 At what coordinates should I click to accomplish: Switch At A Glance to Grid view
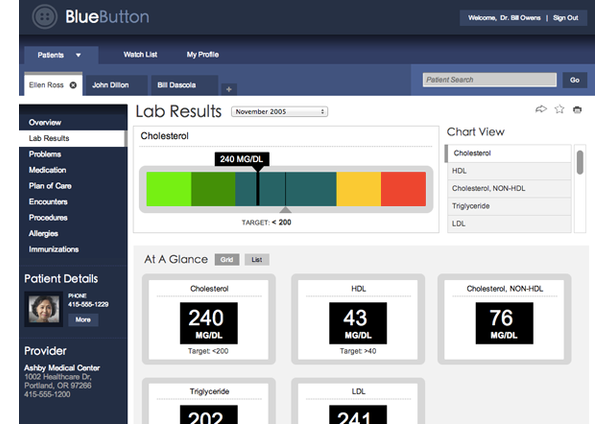point(227,260)
